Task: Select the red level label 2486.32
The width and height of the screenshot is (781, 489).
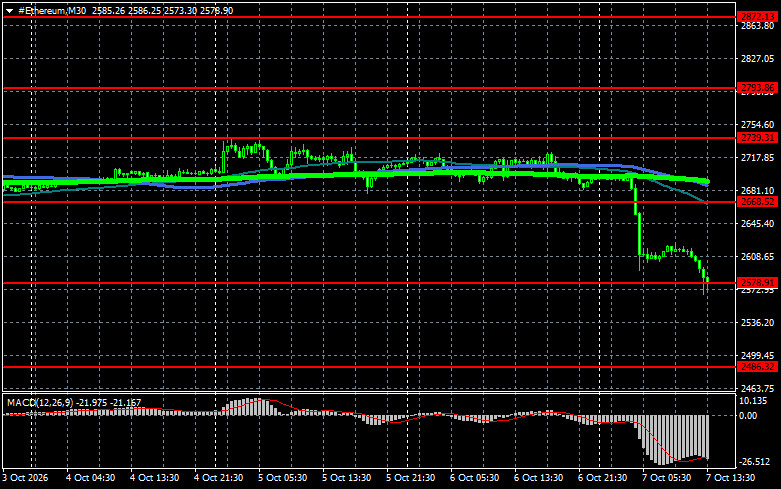Action: coord(757,367)
